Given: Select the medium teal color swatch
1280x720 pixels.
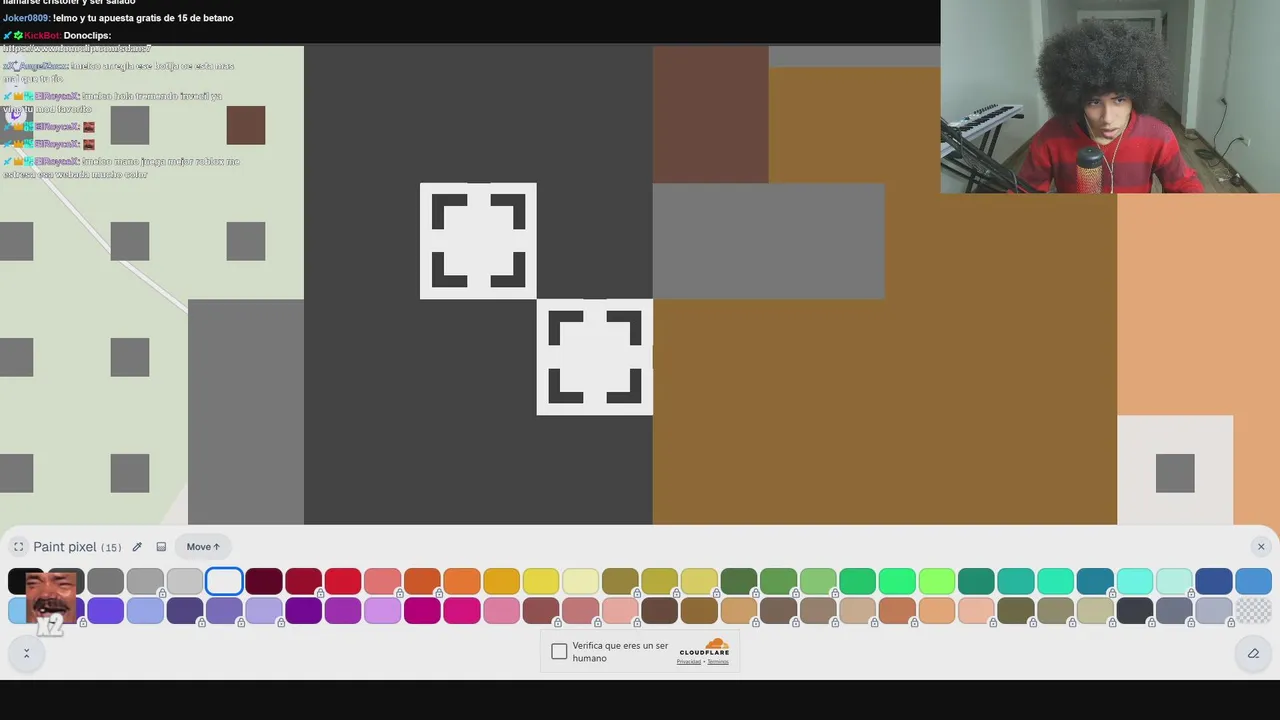Looking at the screenshot, I should pyautogui.click(x=1016, y=581).
